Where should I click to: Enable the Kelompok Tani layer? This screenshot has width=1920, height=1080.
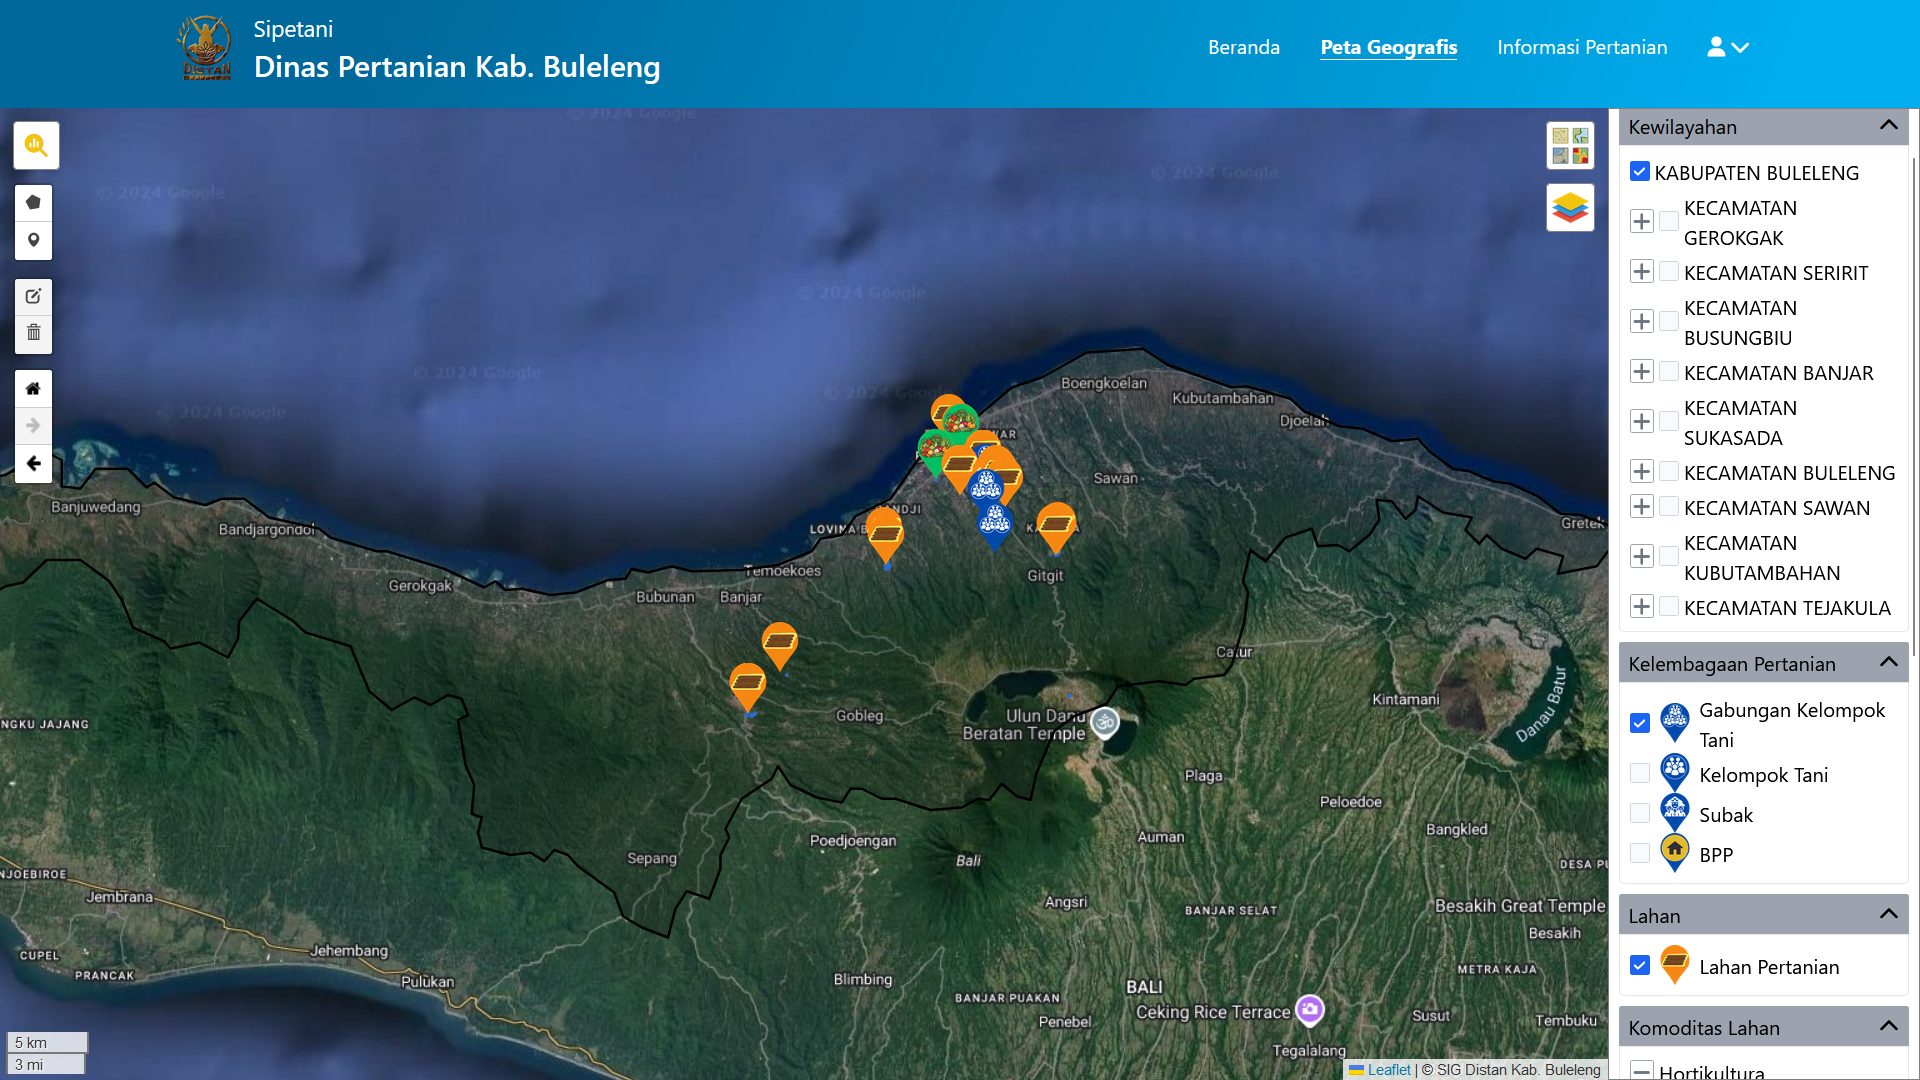[1639, 773]
